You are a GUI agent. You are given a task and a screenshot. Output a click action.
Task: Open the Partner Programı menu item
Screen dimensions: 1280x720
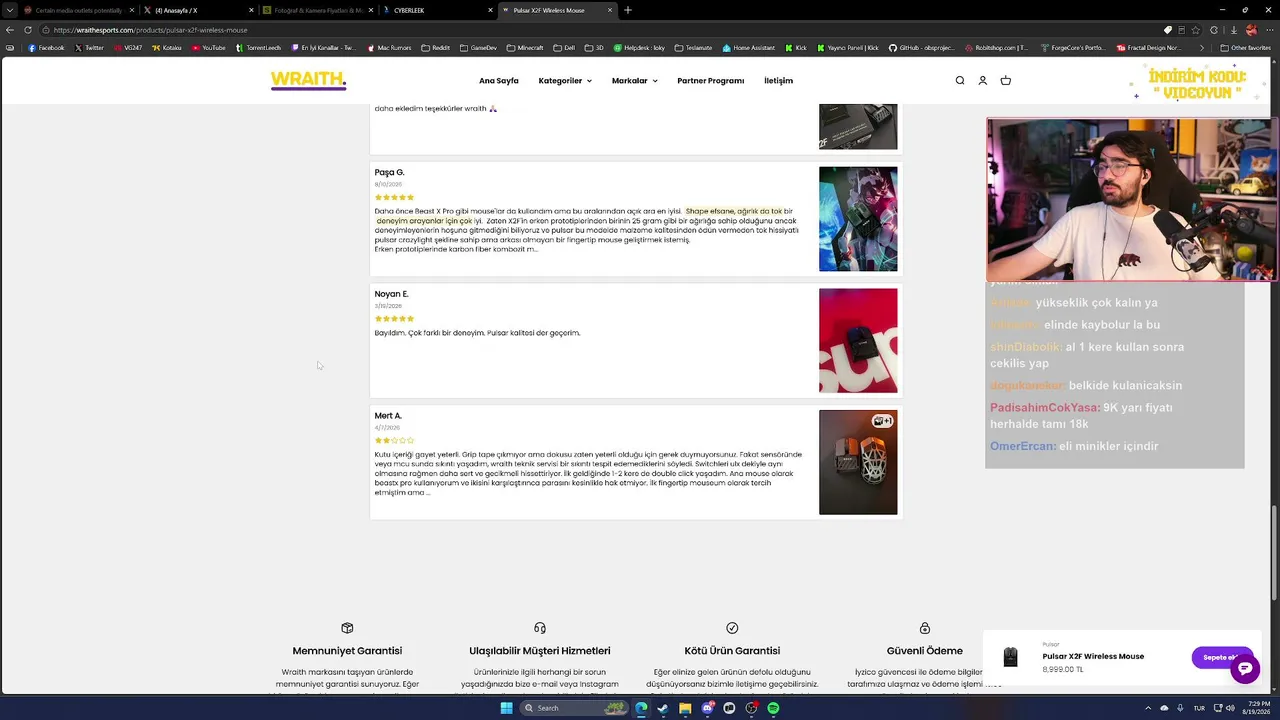click(x=711, y=81)
